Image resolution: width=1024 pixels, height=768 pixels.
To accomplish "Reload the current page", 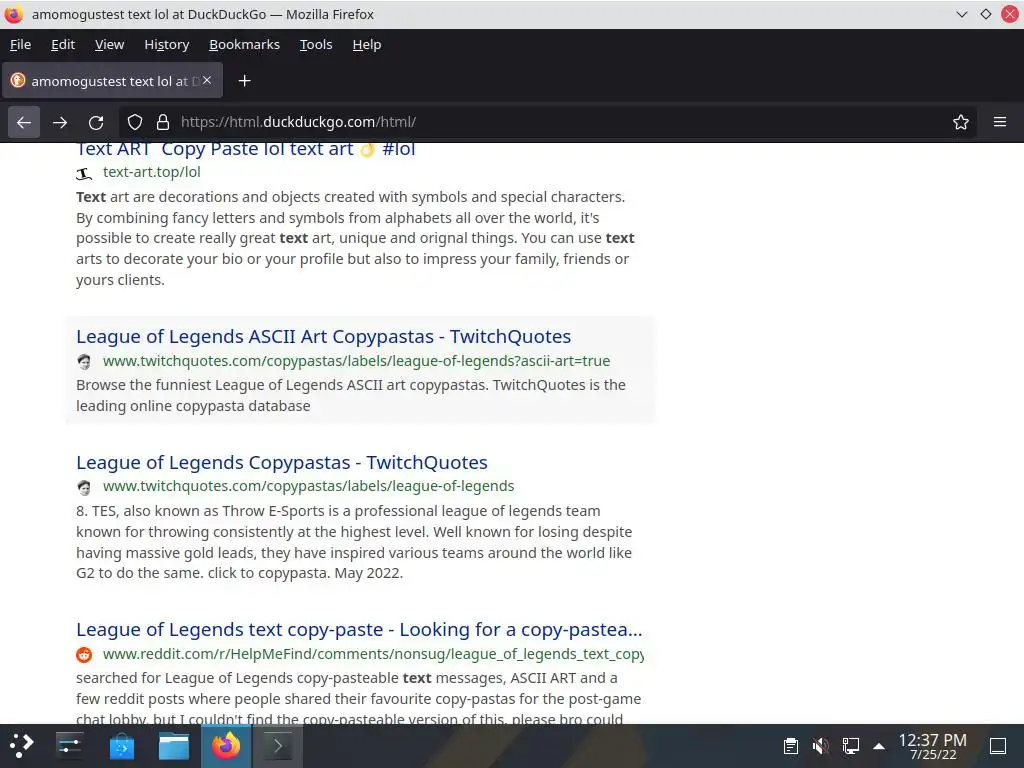I will coord(96,122).
